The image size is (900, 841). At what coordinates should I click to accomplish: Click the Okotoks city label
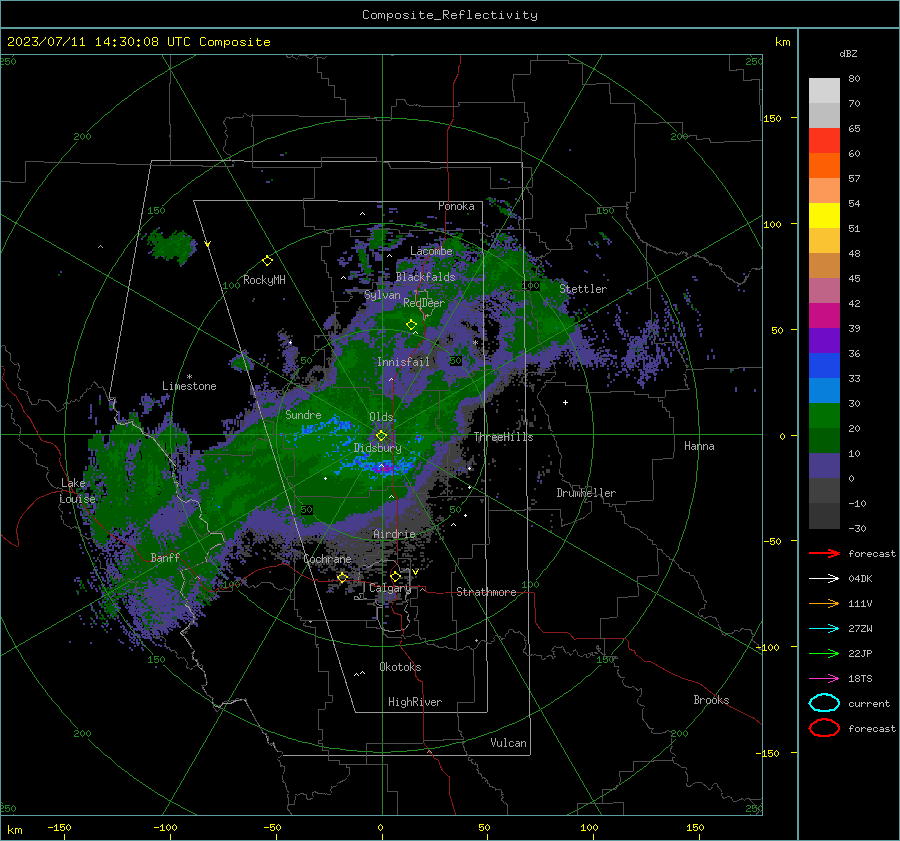(400, 667)
